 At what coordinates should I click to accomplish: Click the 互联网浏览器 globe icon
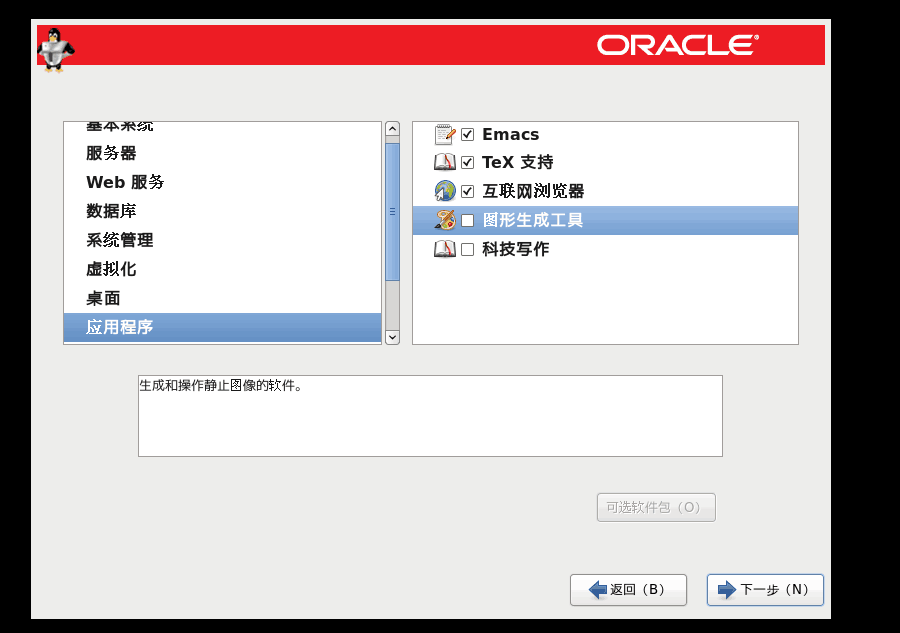tap(445, 191)
